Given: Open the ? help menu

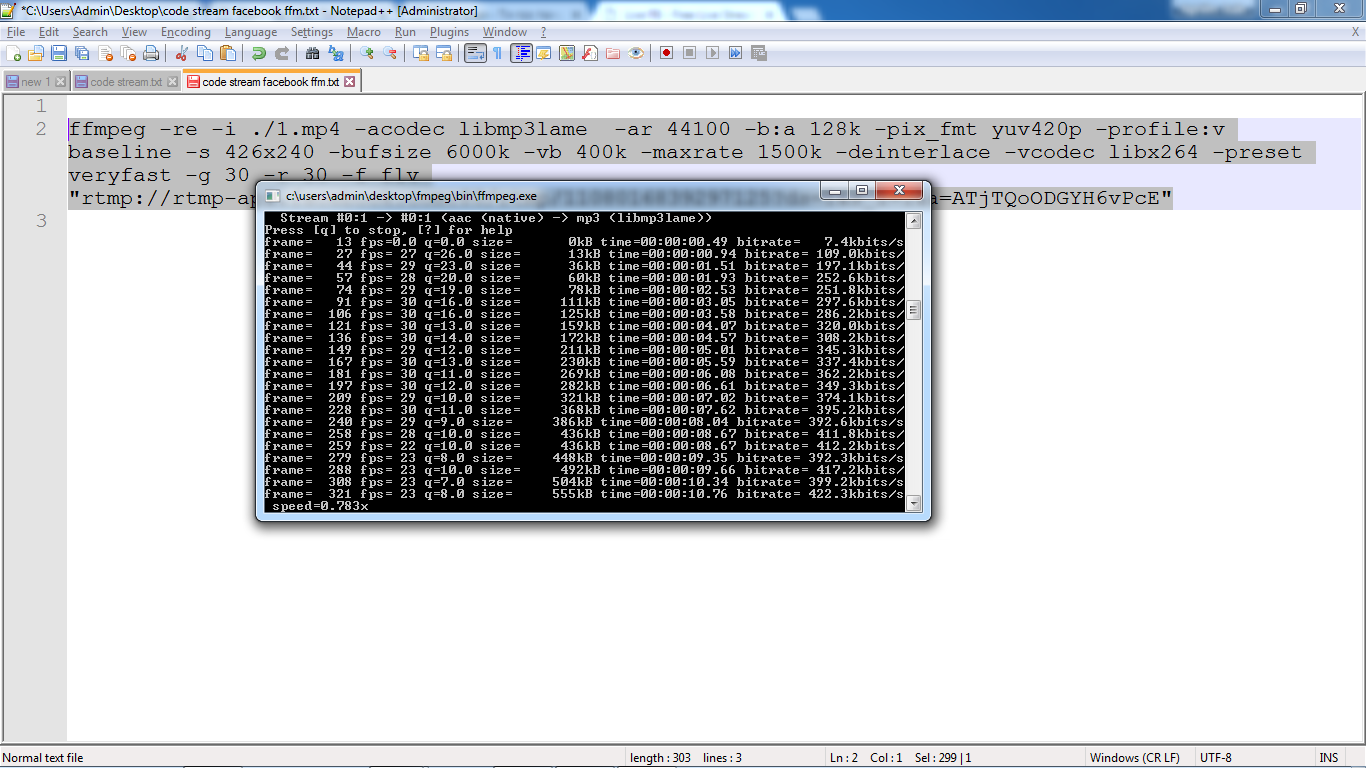Looking at the screenshot, I should point(544,32).
